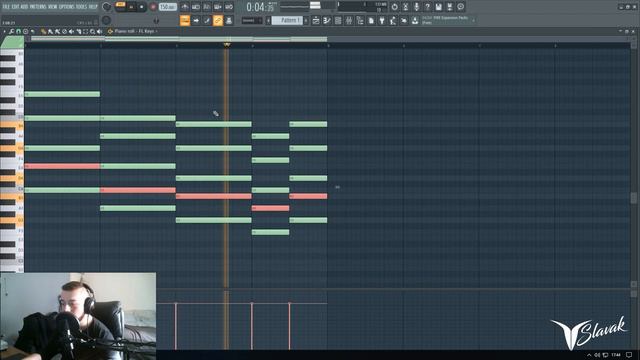Open the TOOLS menu

(82, 7)
